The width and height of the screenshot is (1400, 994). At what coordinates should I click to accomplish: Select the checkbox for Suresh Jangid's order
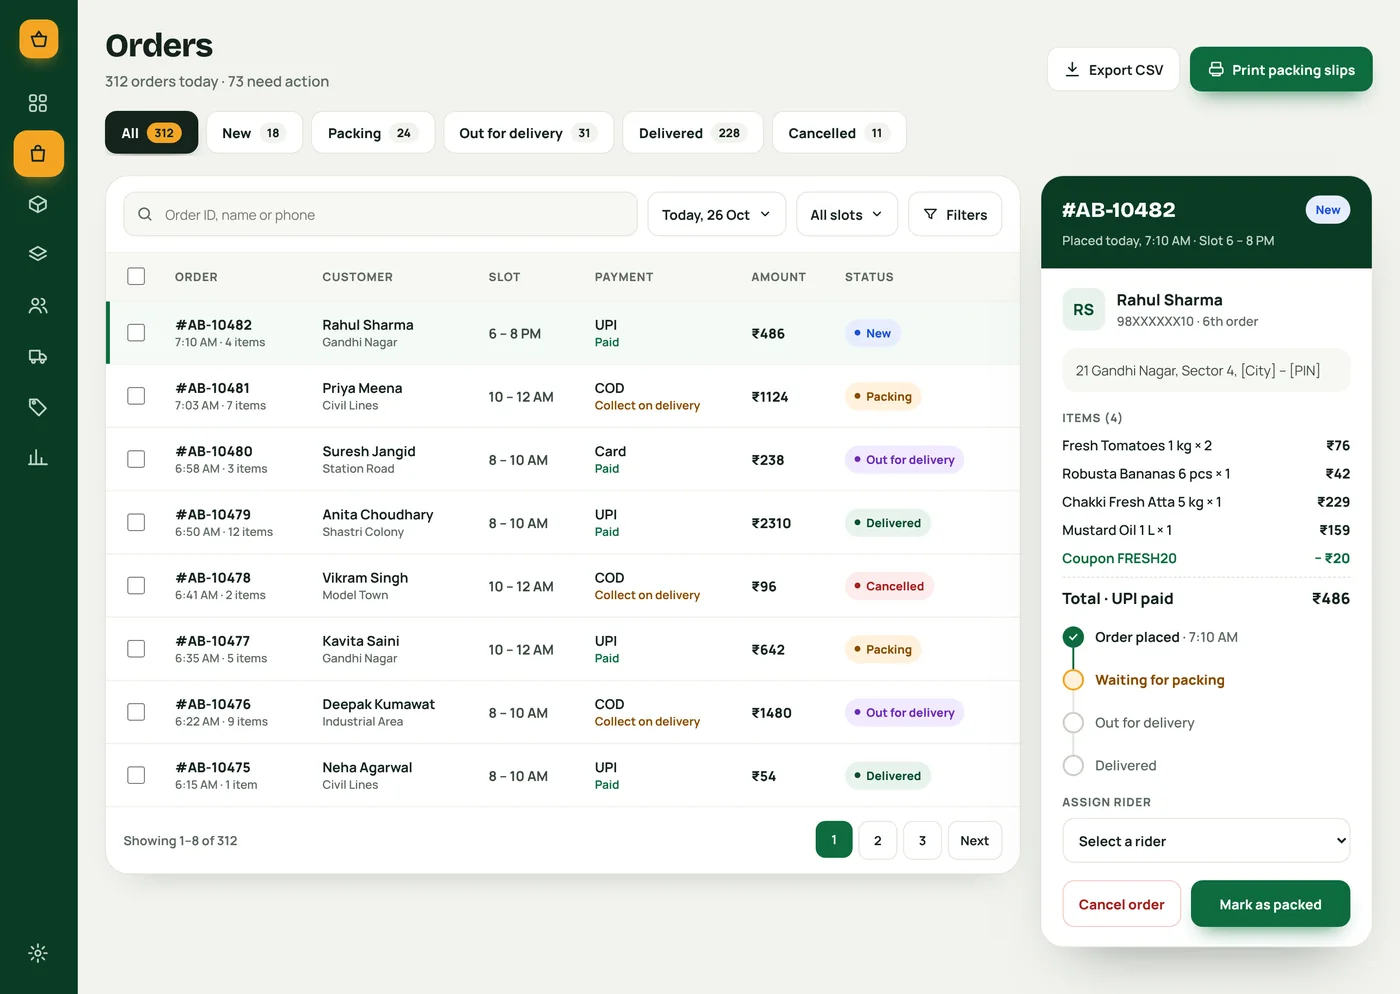[x=136, y=459]
